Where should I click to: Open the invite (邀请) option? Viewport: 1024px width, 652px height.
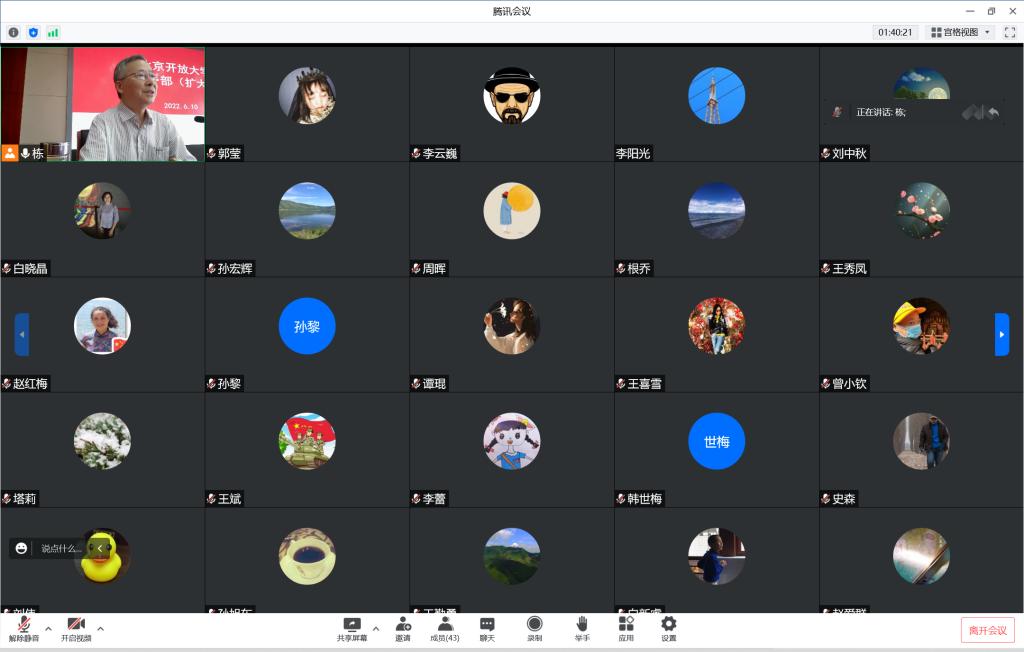pos(403,628)
